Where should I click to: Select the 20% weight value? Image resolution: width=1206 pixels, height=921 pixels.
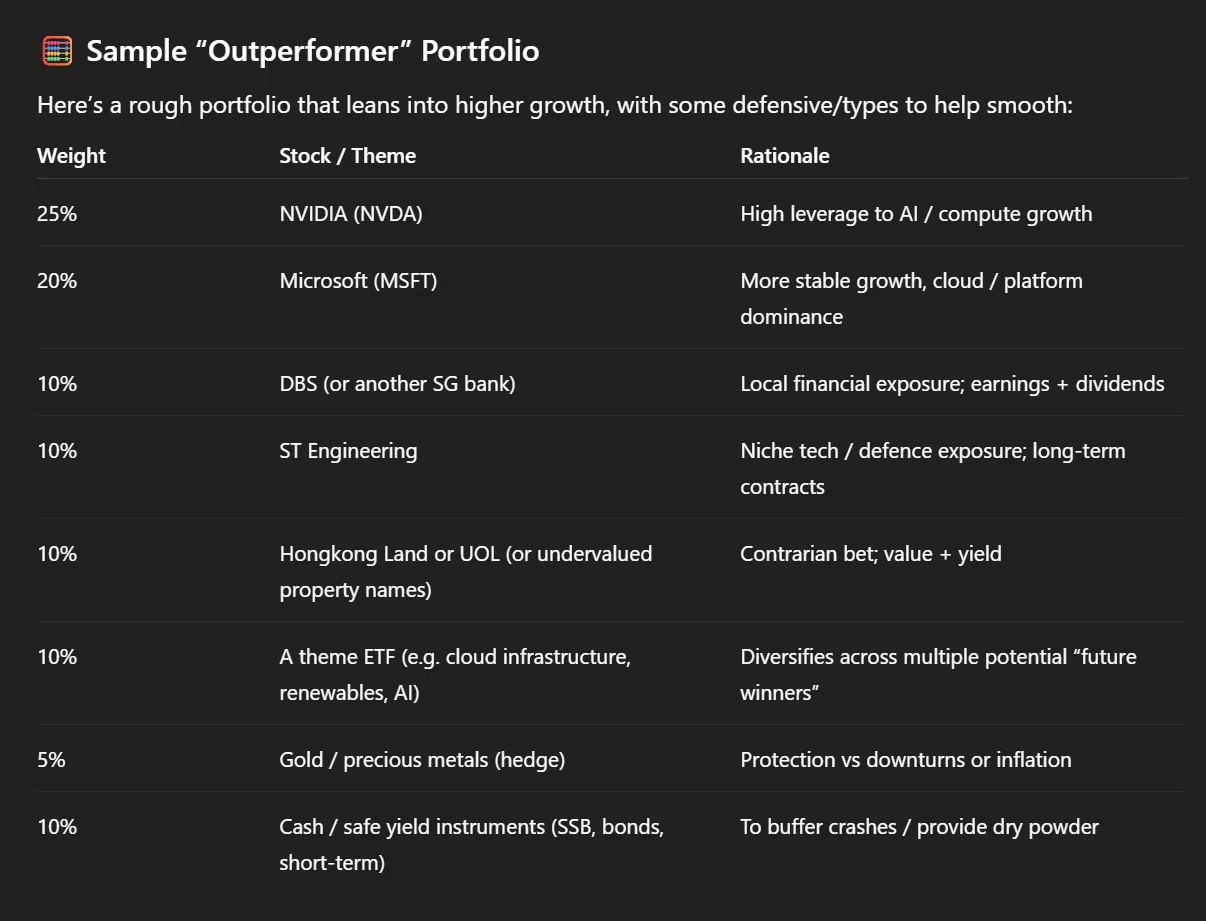57,281
